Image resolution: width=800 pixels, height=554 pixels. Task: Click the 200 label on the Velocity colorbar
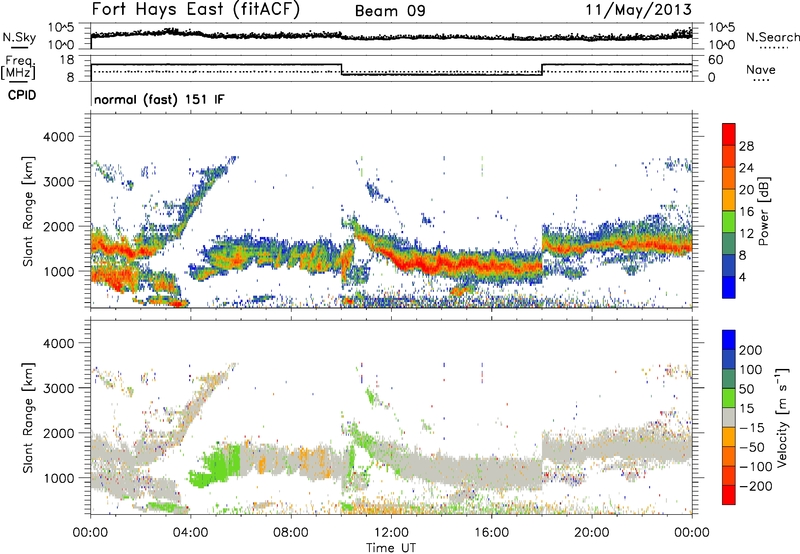click(x=751, y=350)
